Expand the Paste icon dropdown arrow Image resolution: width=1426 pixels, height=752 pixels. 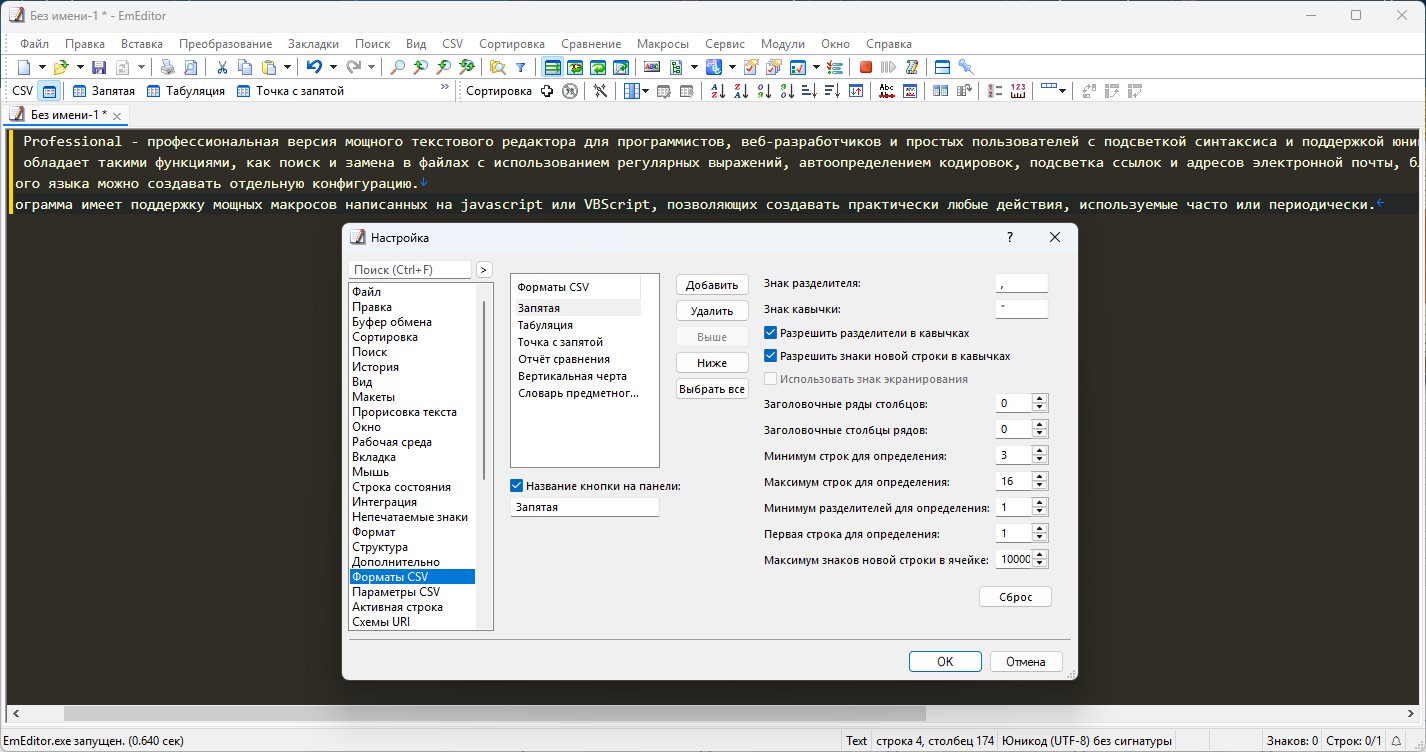(287, 67)
